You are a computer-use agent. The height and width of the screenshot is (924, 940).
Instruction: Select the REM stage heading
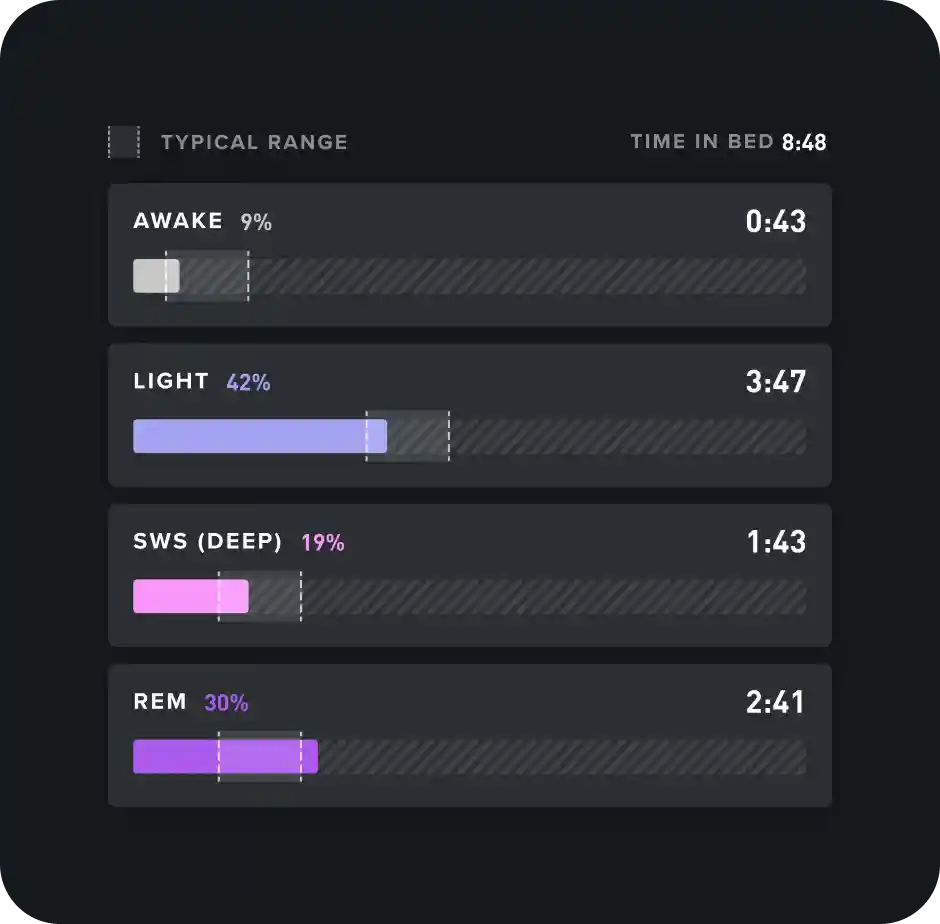(160, 702)
